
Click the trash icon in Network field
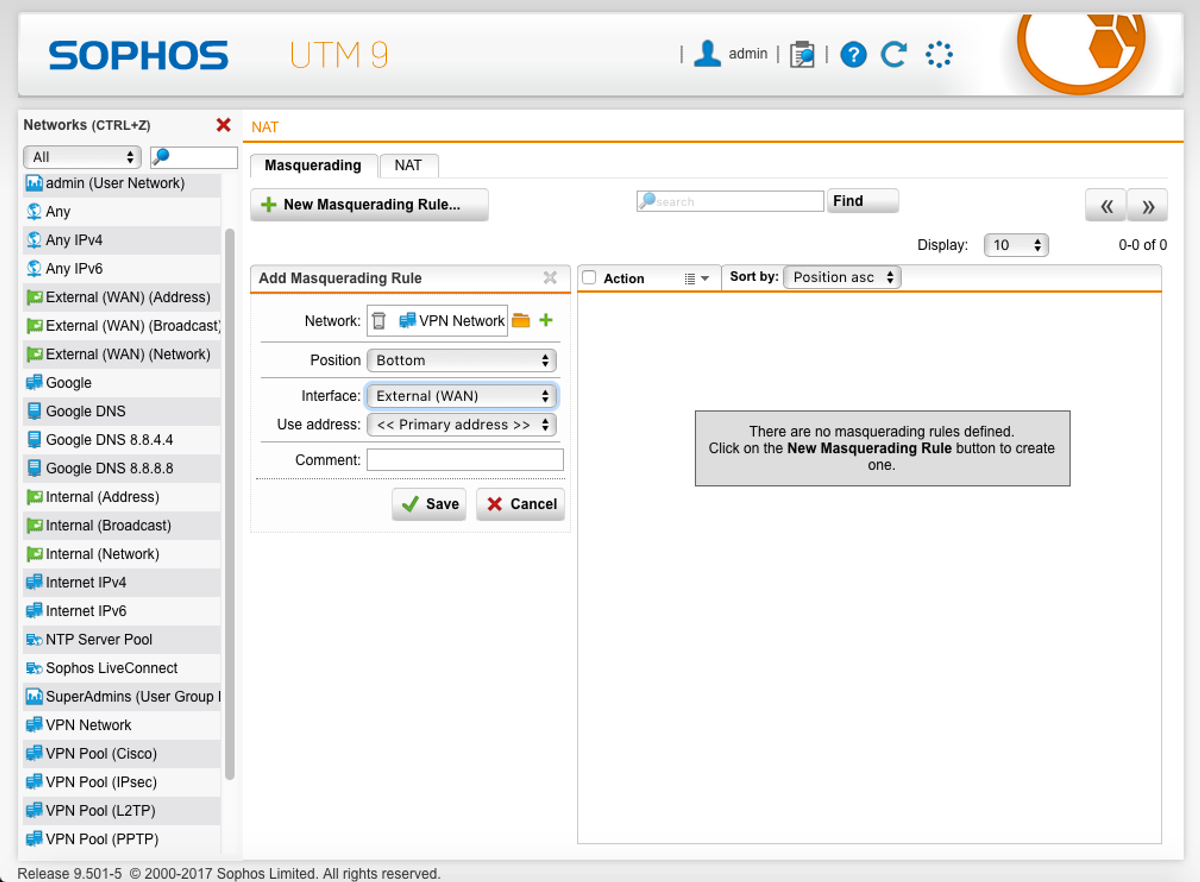379,321
